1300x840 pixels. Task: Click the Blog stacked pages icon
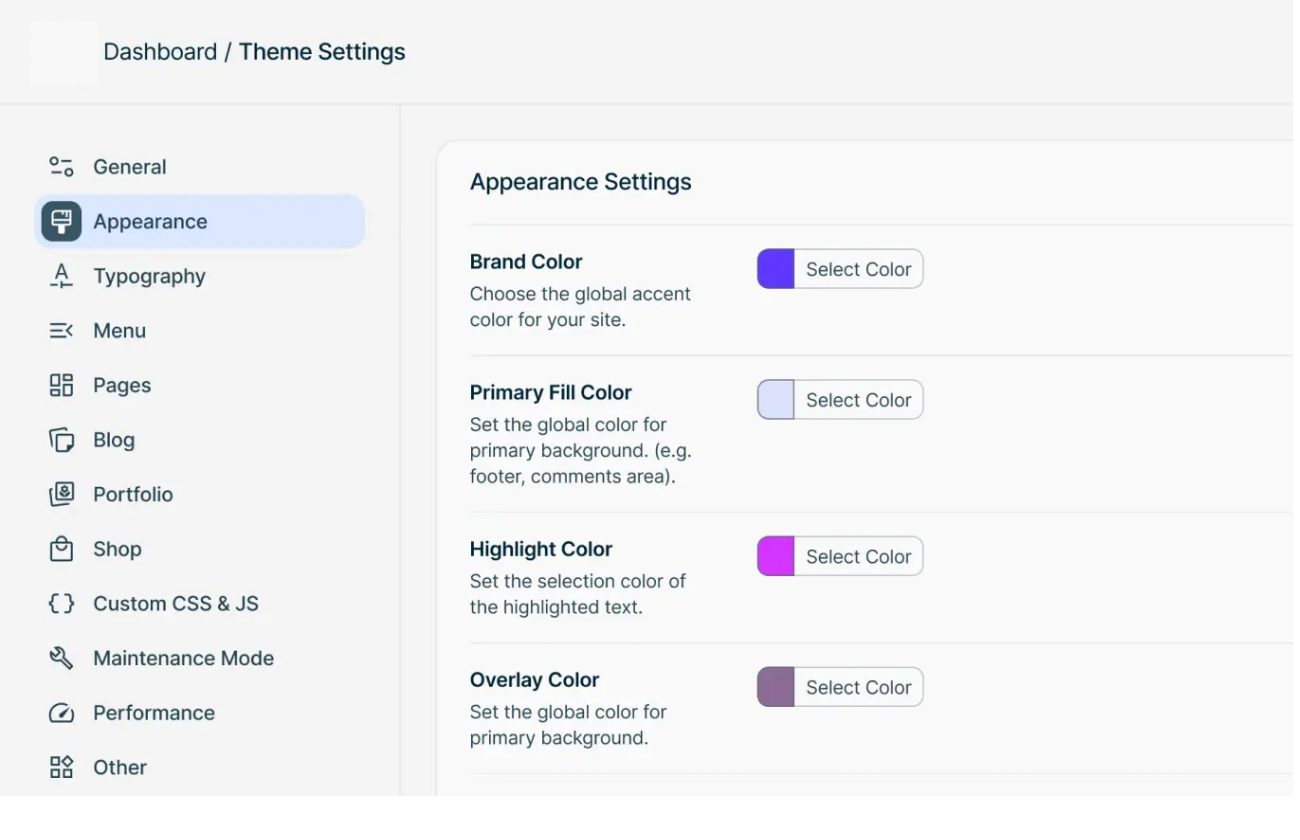[61, 440]
